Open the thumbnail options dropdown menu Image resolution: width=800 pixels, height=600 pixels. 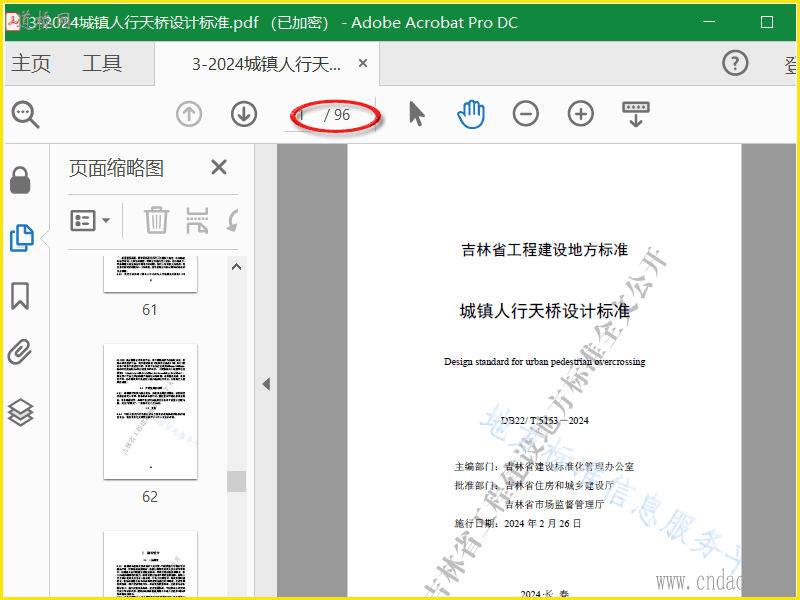[90, 221]
